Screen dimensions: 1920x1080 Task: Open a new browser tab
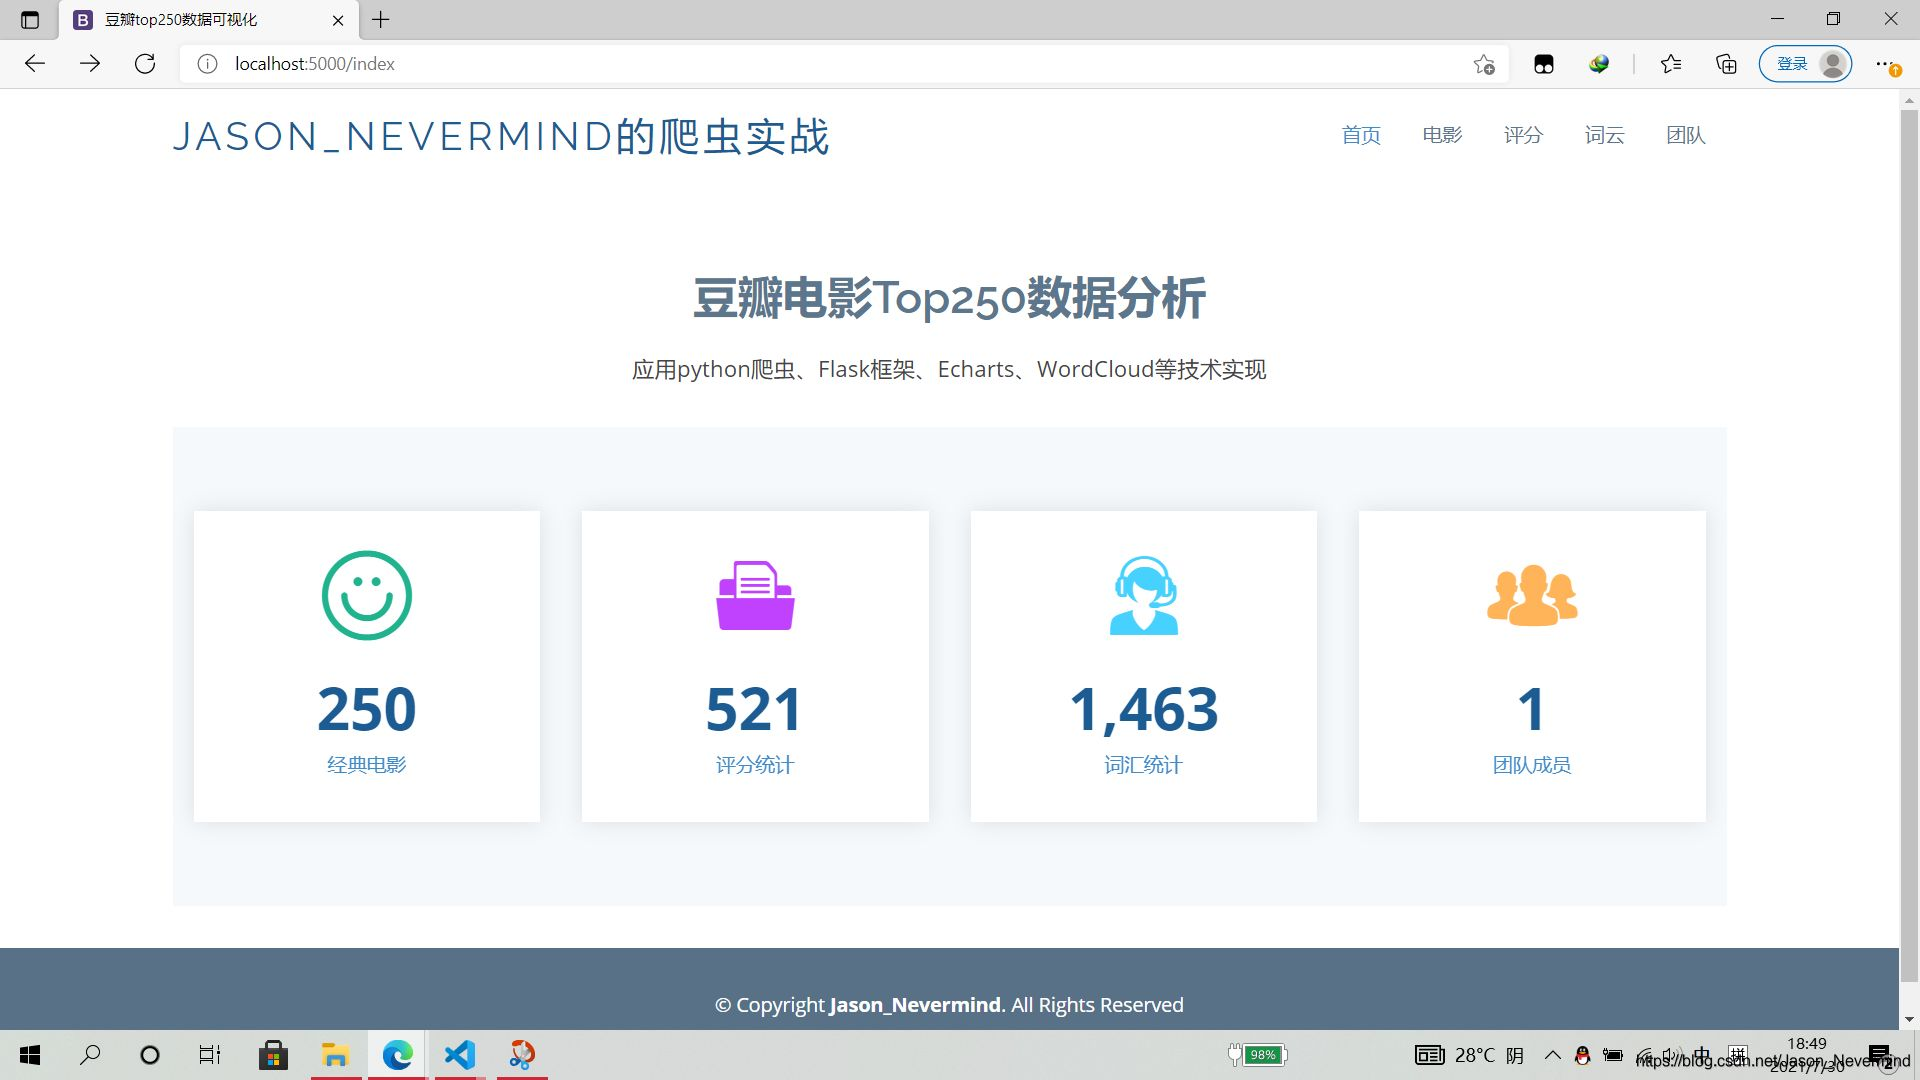tap(381, 19)
